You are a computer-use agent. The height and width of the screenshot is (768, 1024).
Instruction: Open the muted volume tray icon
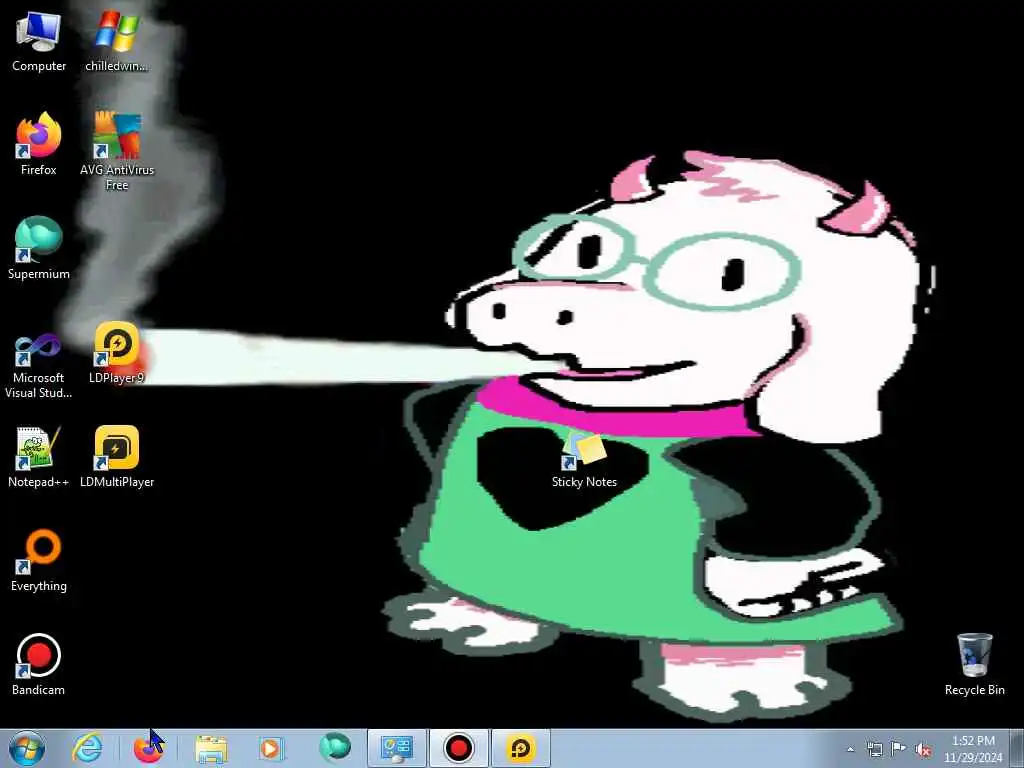[923, 749]
